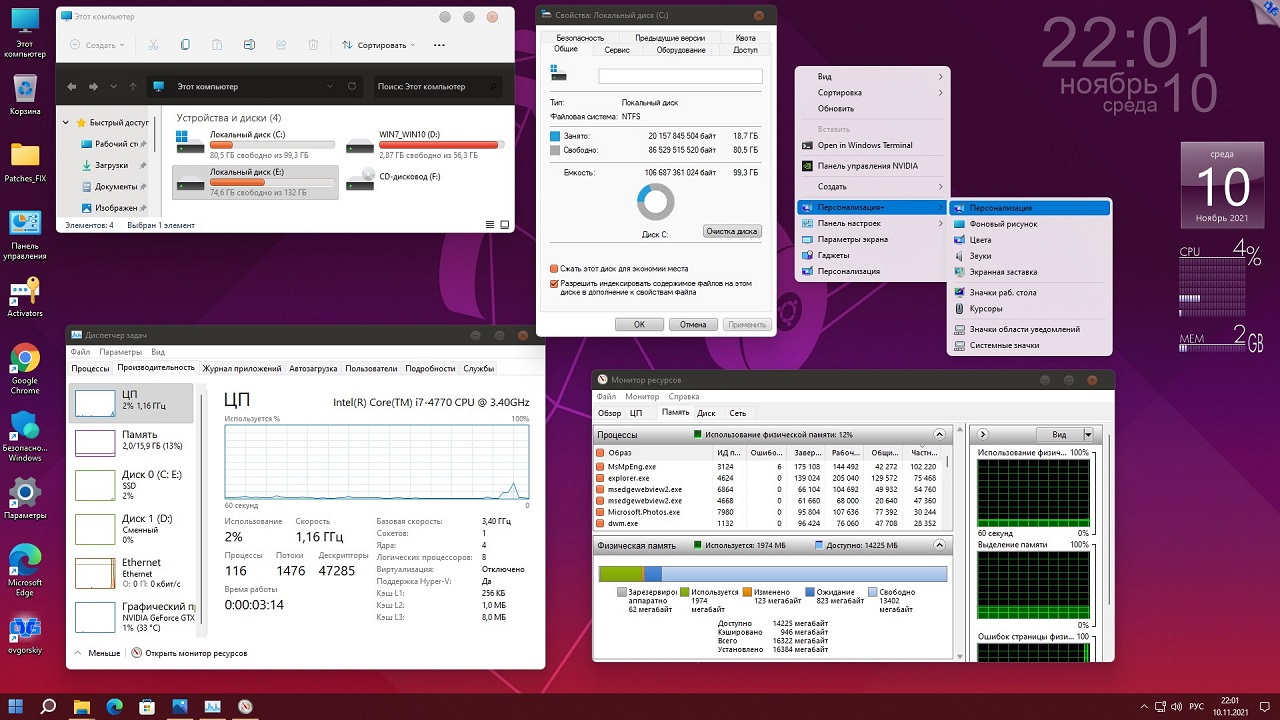Click the Start button on taskbar
1280x720 pixels.
[x=17, y=706]
